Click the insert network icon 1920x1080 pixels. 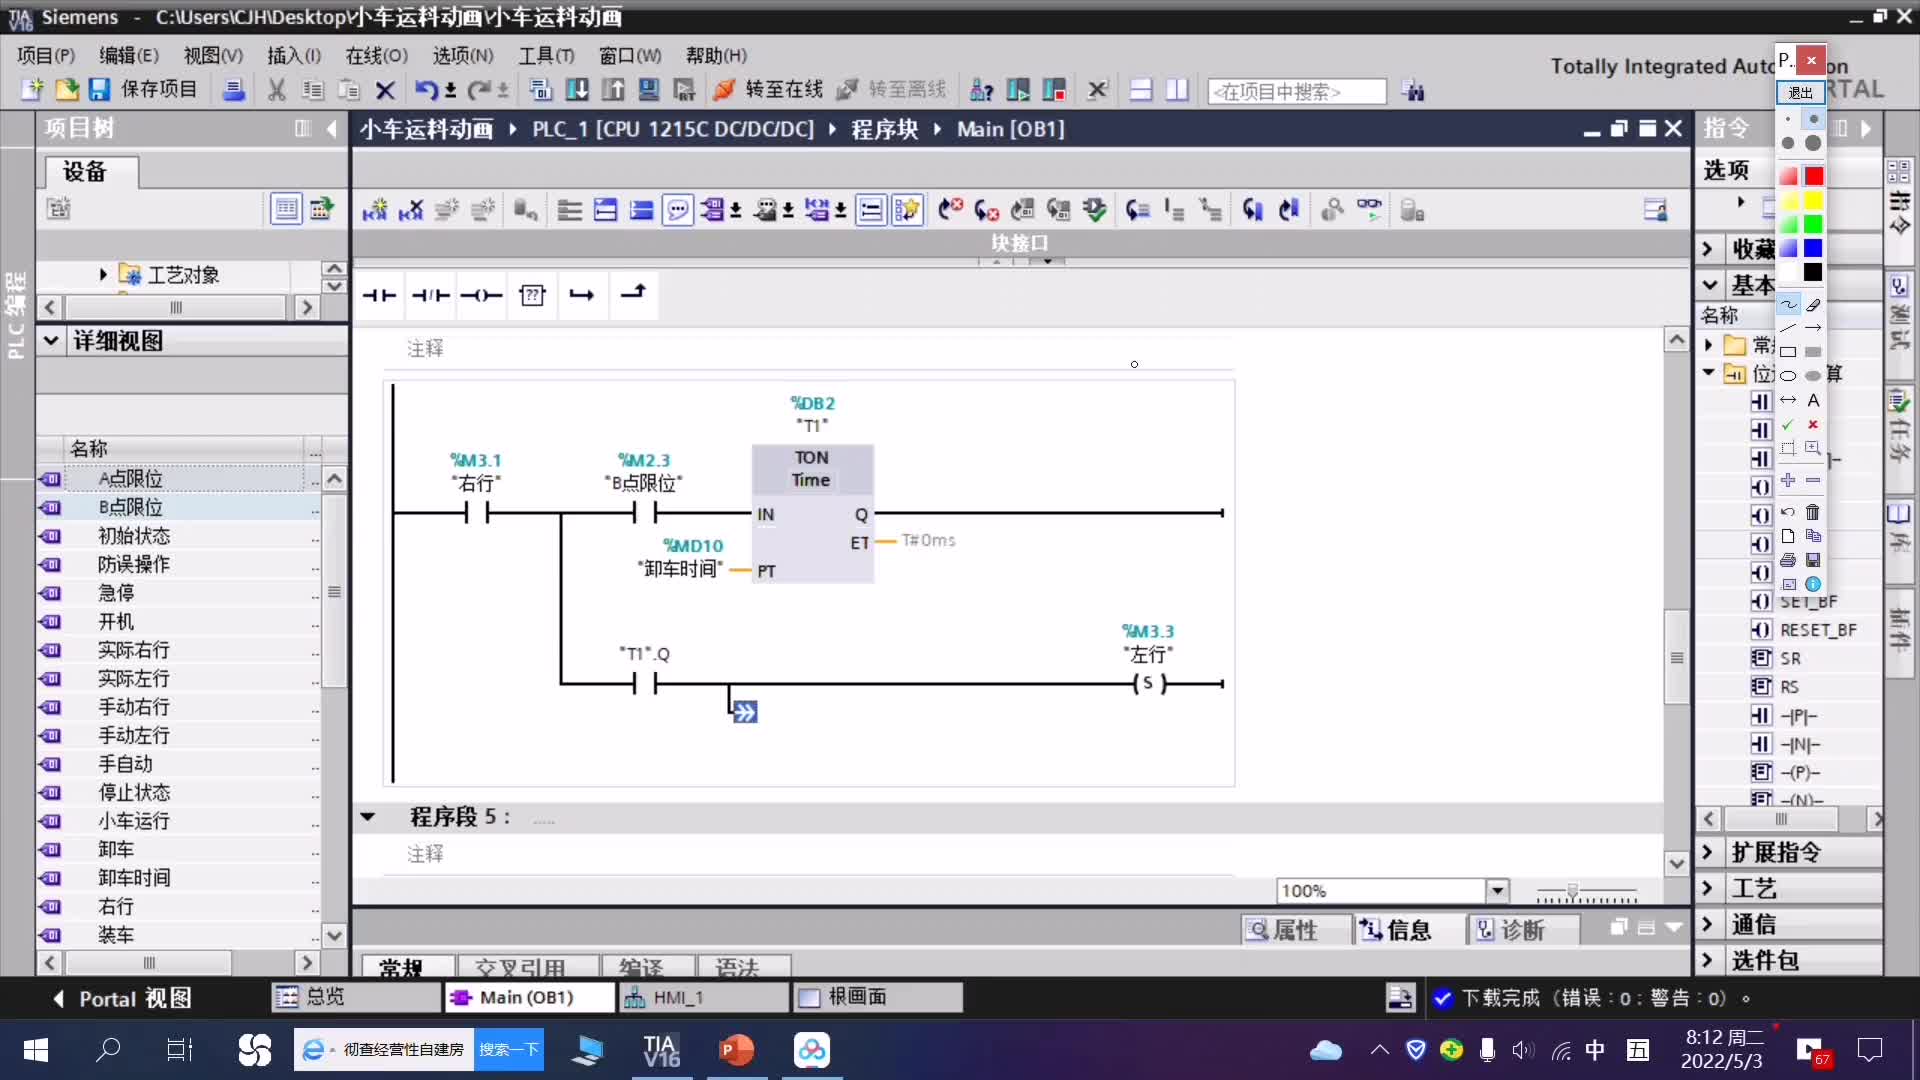click(x=375, y=210)
